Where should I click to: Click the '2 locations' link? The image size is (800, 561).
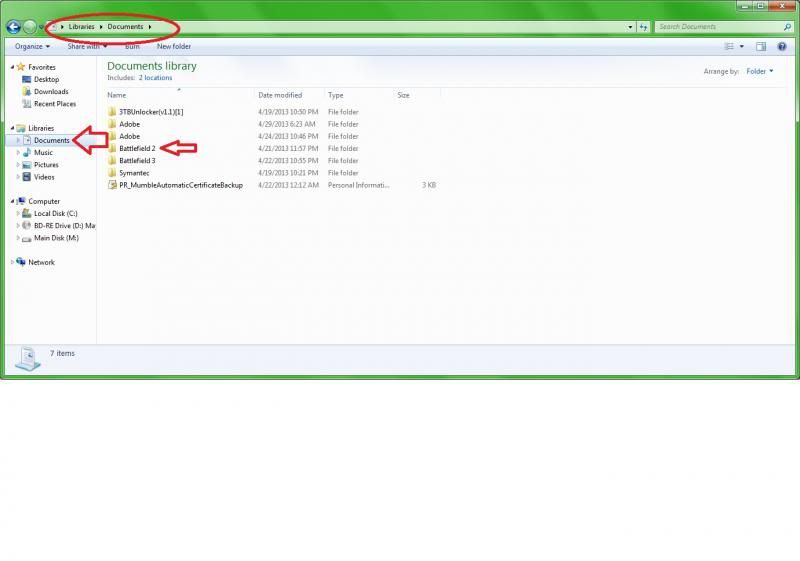coord(155,77)
